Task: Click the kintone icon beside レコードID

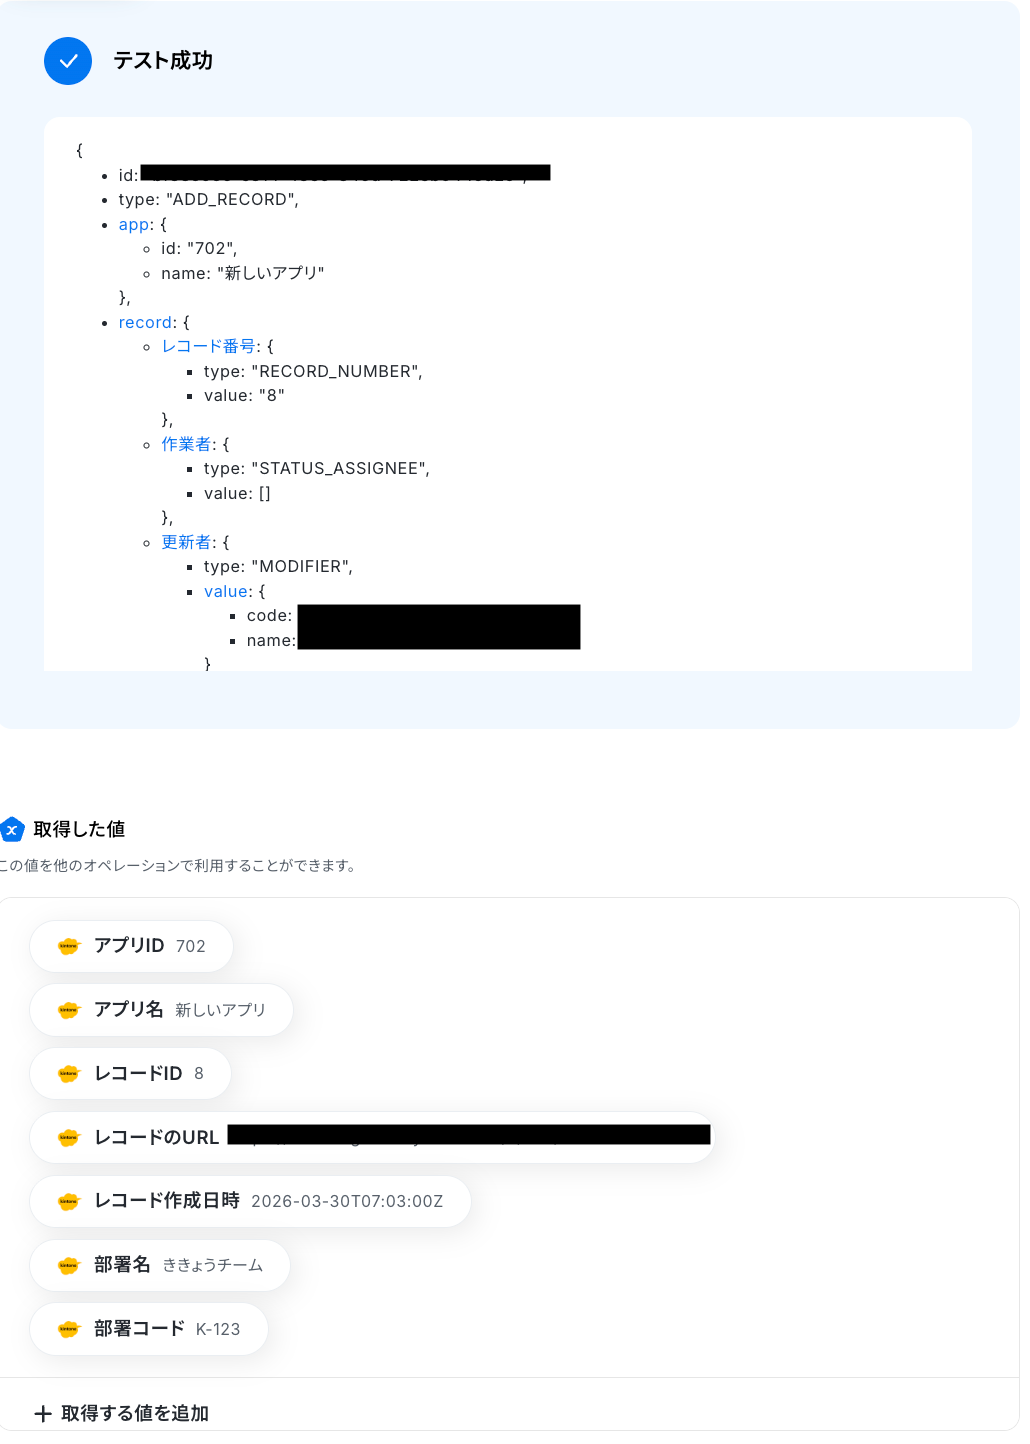Action: pos(68,1074)
